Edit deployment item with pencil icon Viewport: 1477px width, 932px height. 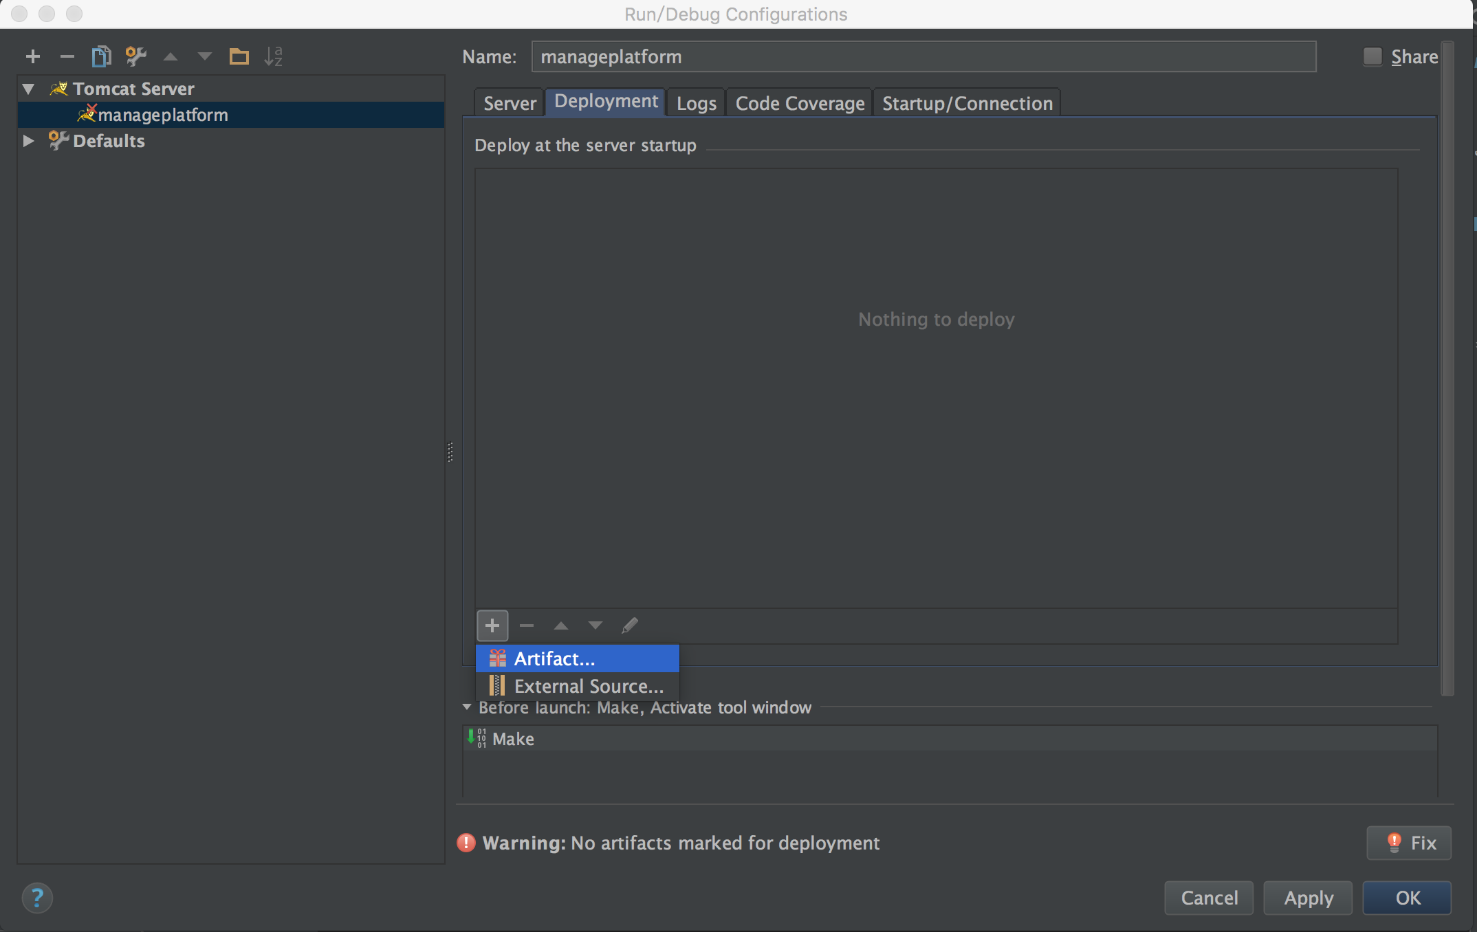point(629,625)
